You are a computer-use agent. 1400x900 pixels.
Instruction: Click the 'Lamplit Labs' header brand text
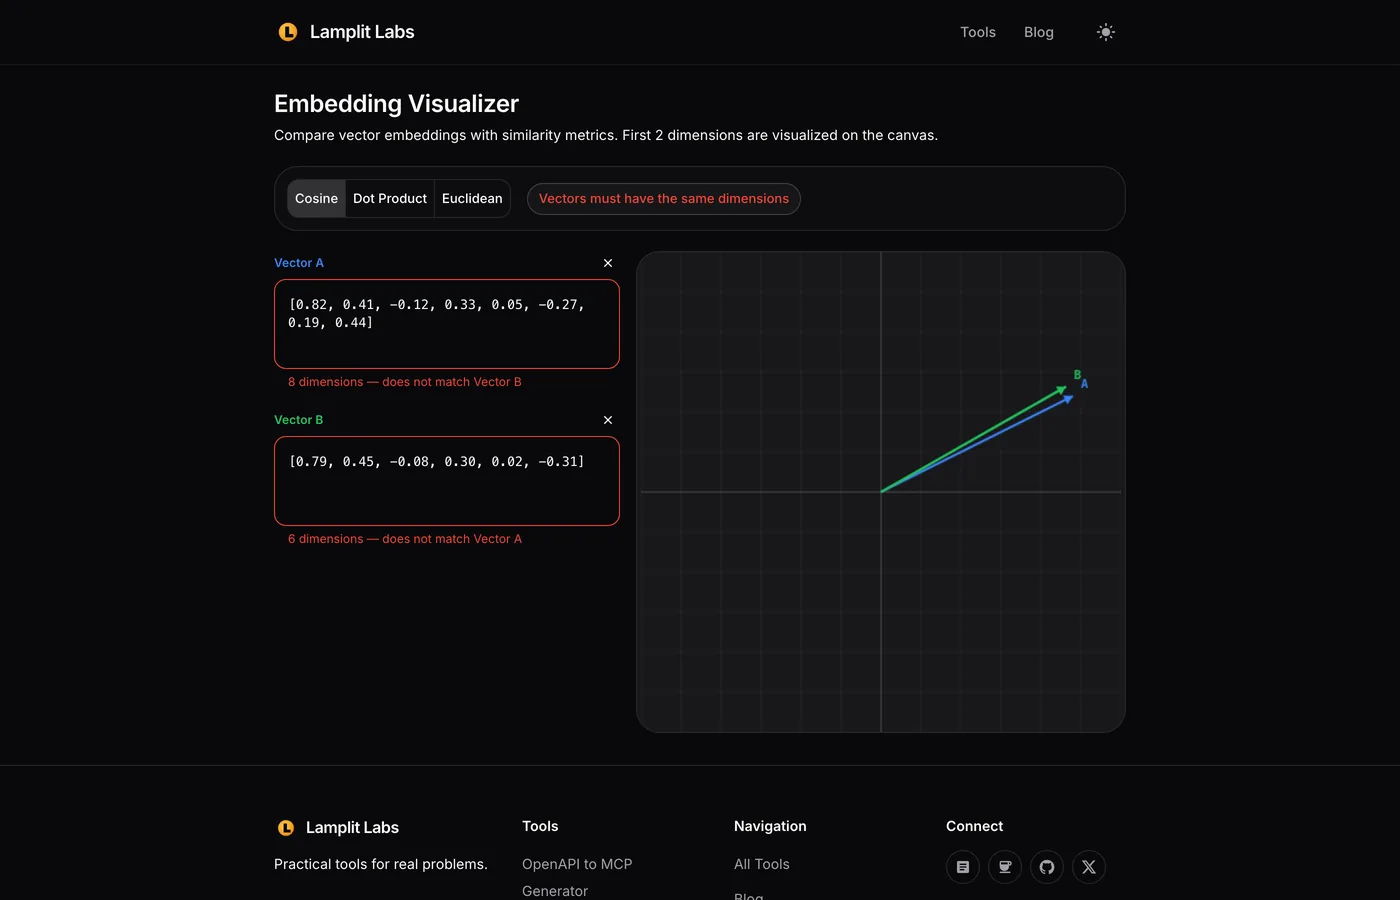click(x=362, y=32)
